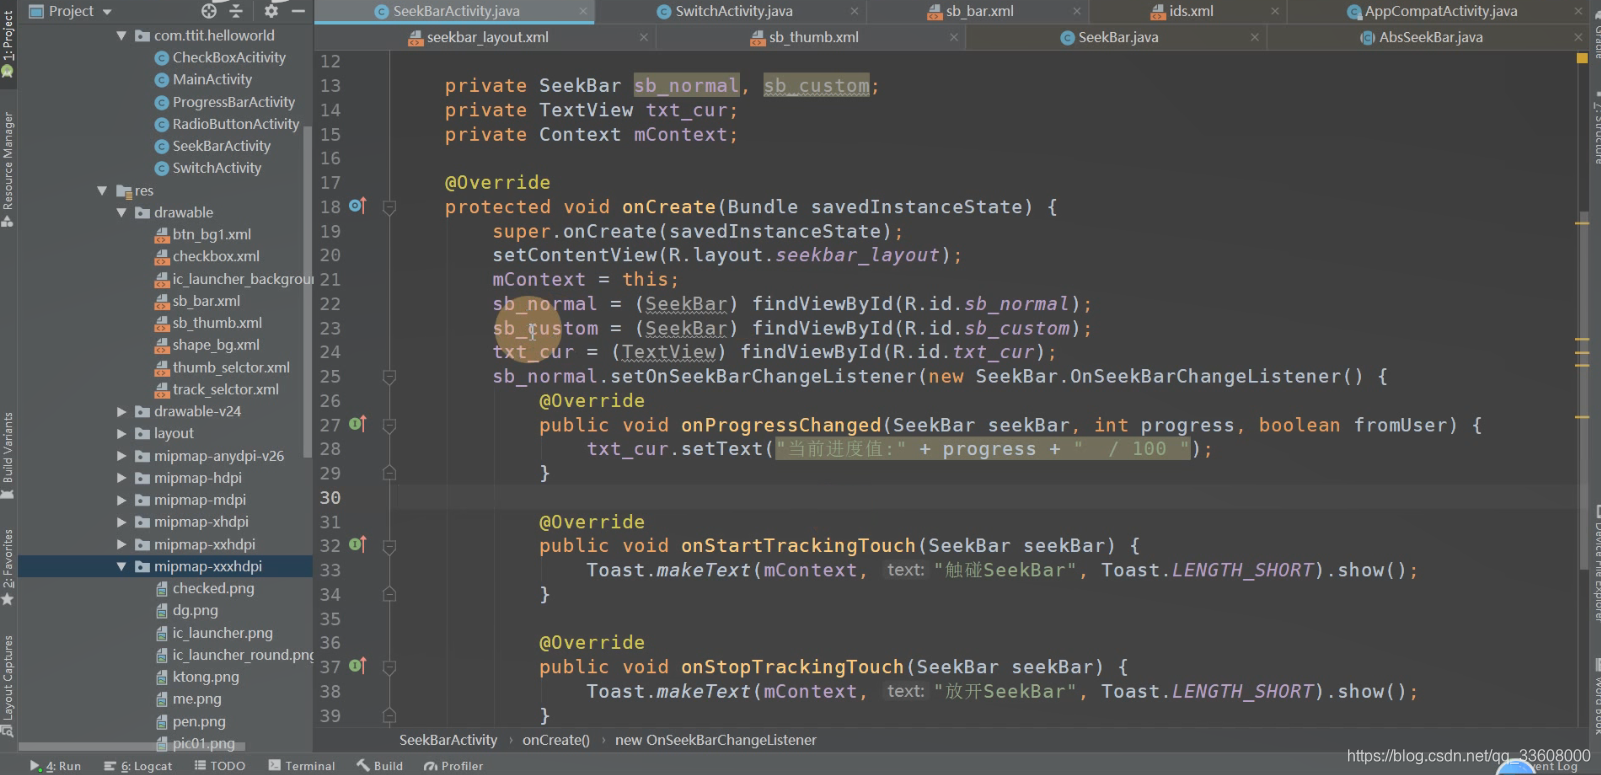The width and height of the screenshot is (1601, 775).
Task: Open the Run tool window
Action: coord(56,766)
